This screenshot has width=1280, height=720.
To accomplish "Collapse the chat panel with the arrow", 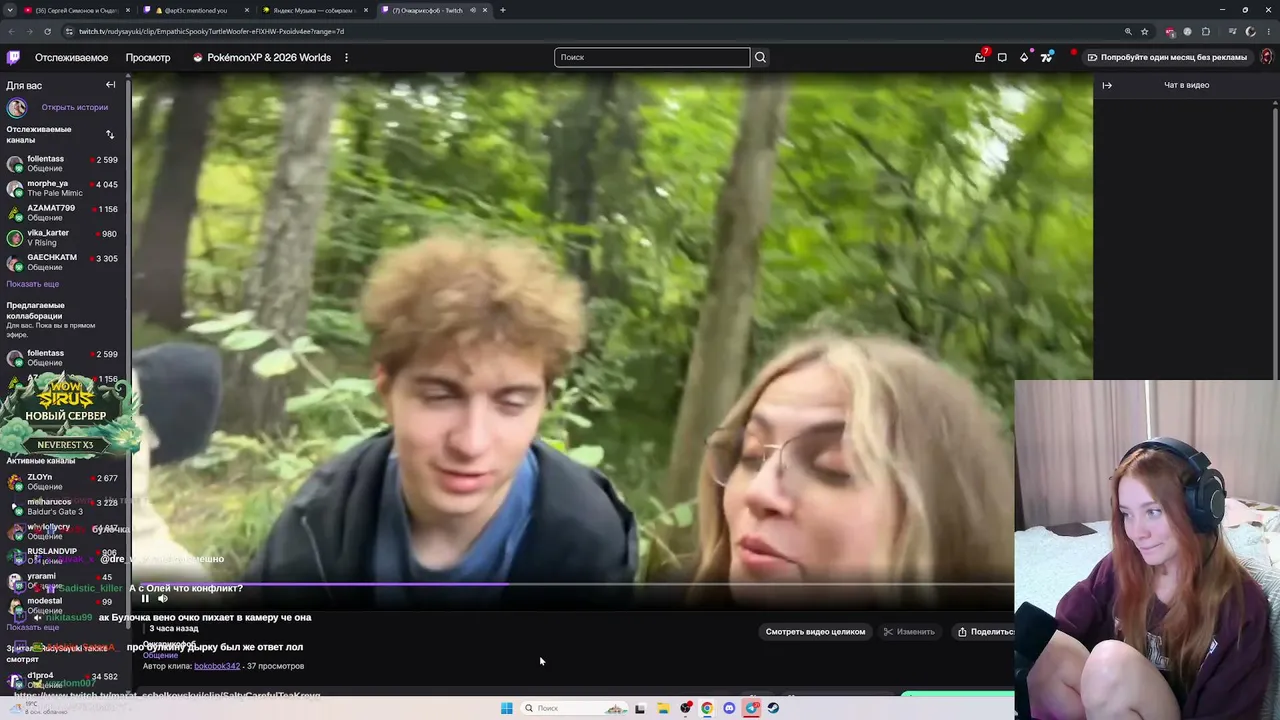I will 1107,85.
